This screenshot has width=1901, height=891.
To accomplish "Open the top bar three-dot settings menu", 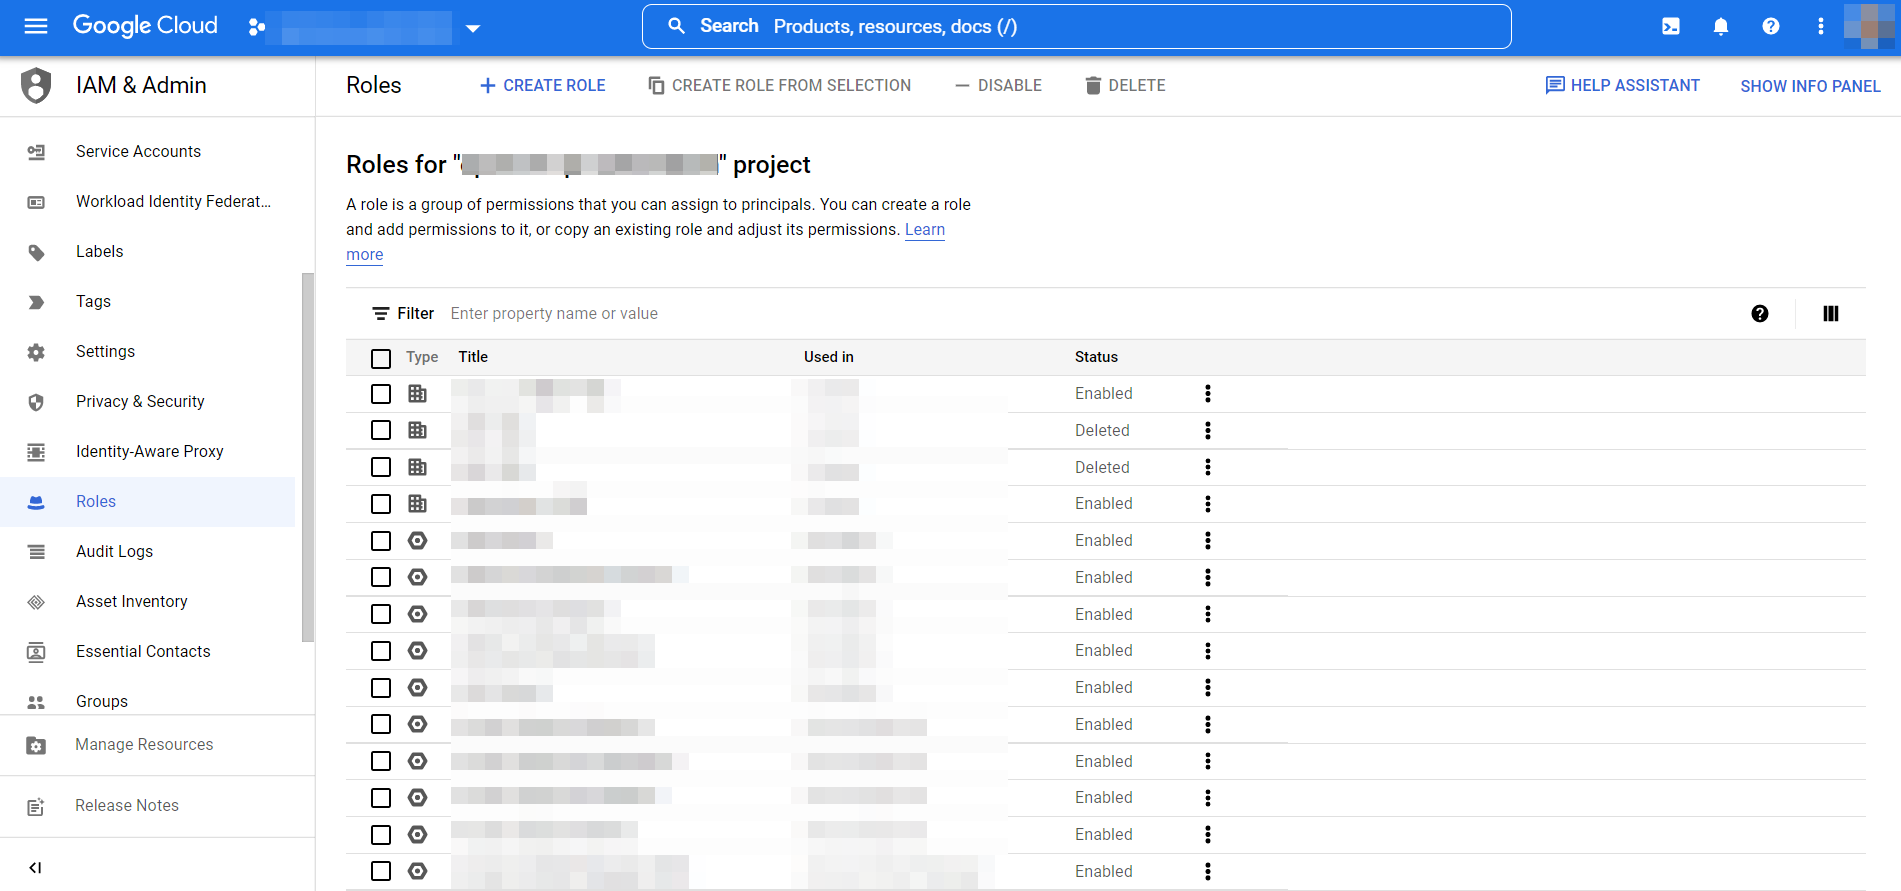I will coord(1820,27).
